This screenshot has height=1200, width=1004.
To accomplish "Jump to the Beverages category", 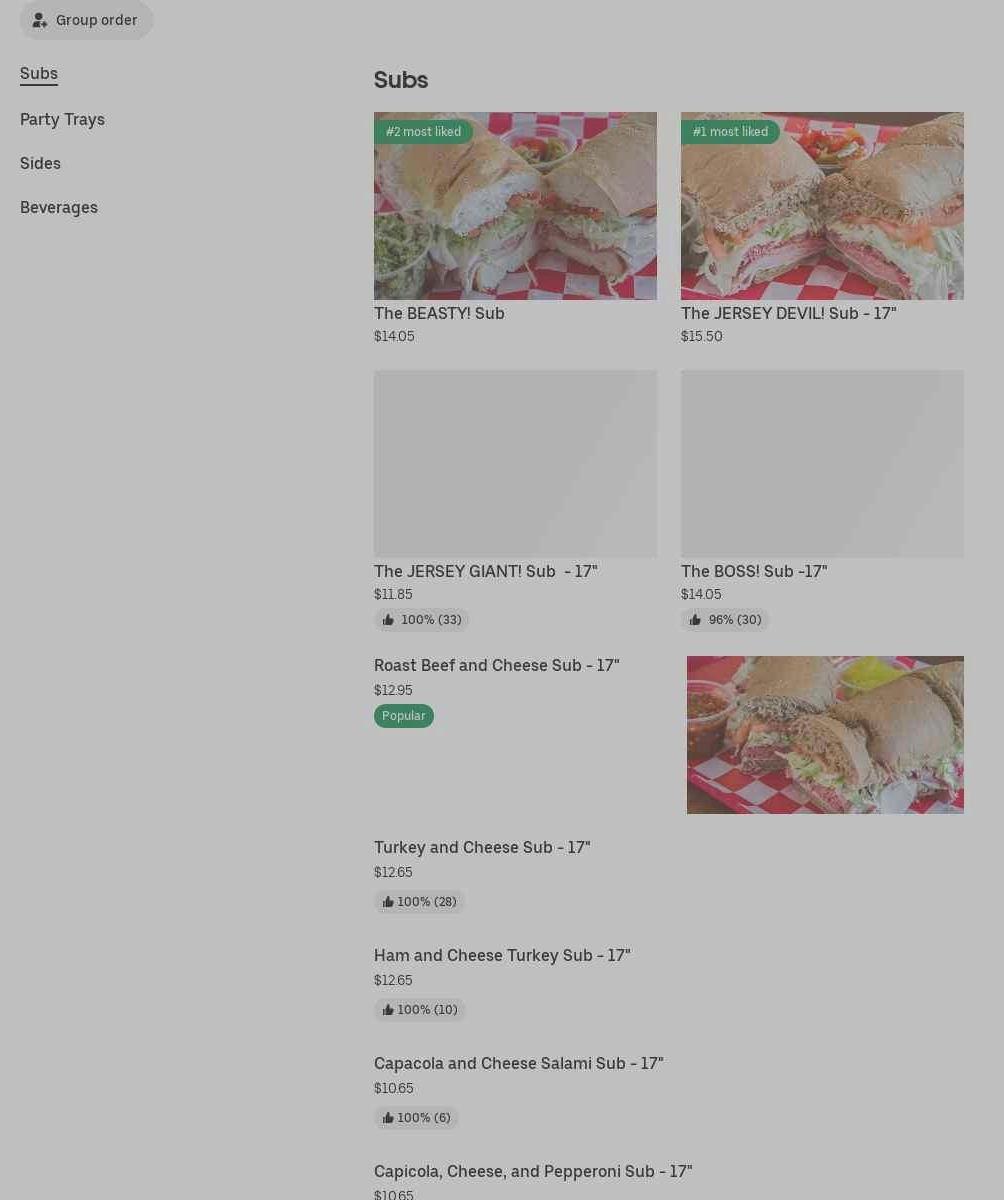I will point(59,207).
